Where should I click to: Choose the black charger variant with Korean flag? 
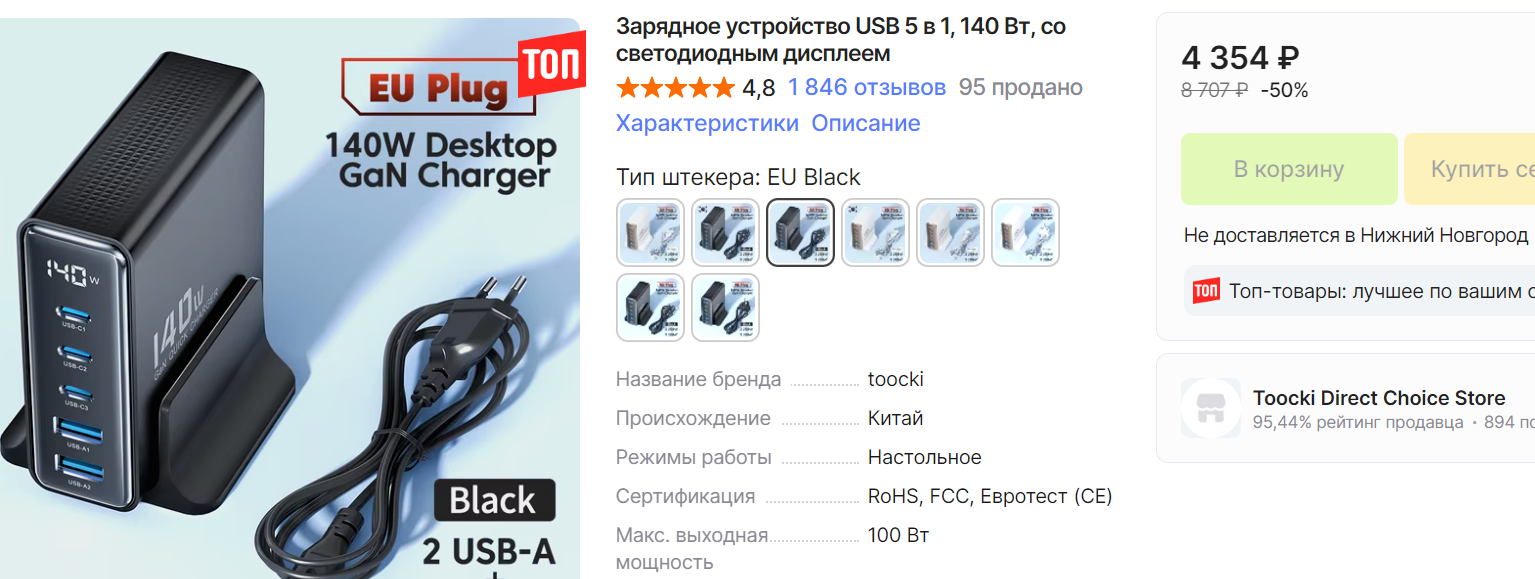click(725, 232)
